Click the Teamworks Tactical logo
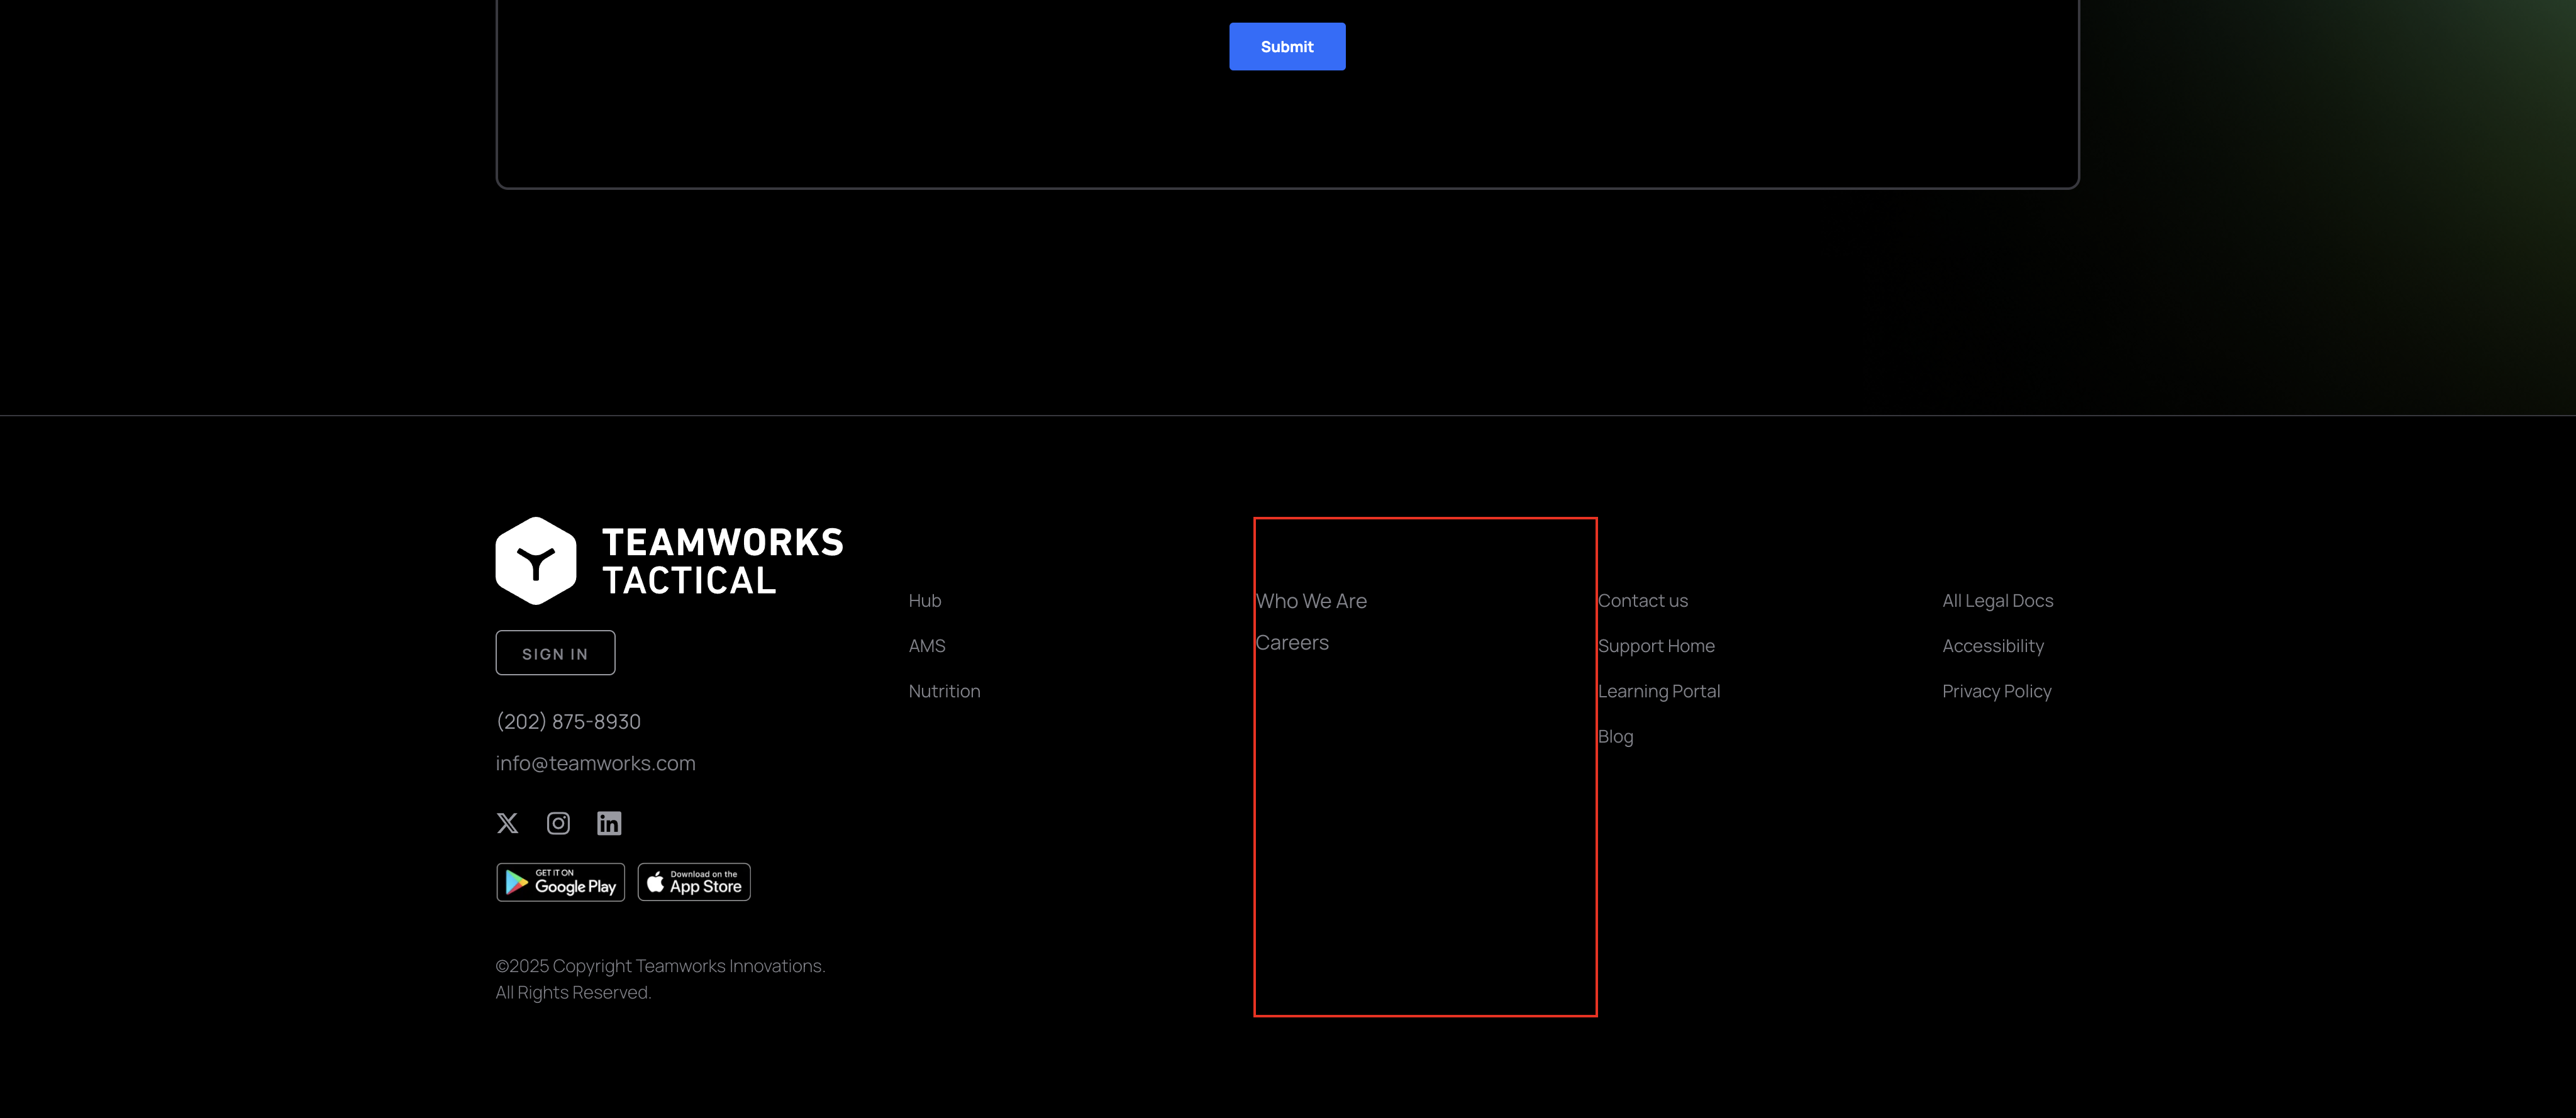Screen dimensions: 2576x1118 669,561
